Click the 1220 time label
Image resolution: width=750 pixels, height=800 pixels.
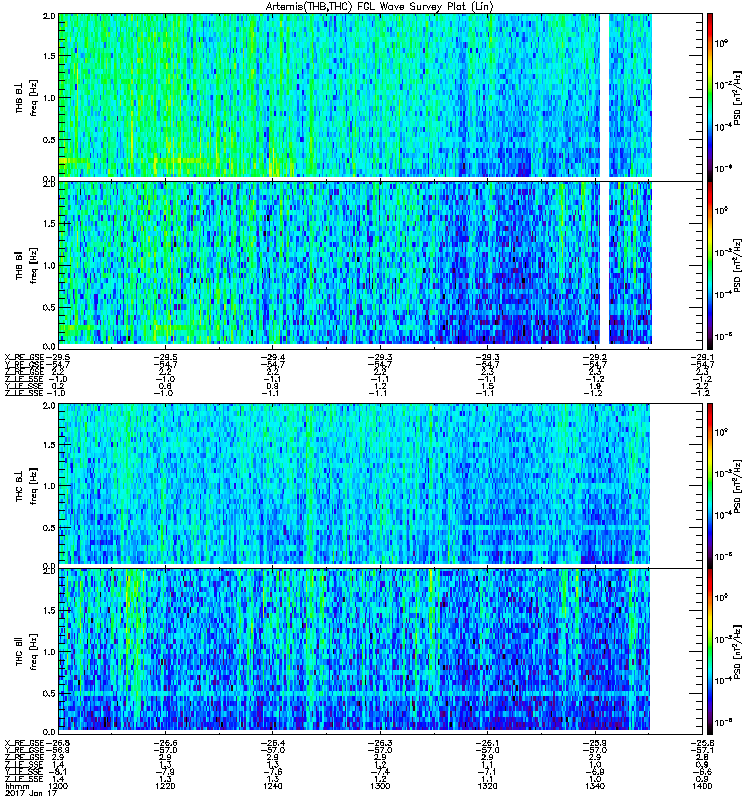click(165, 786)
